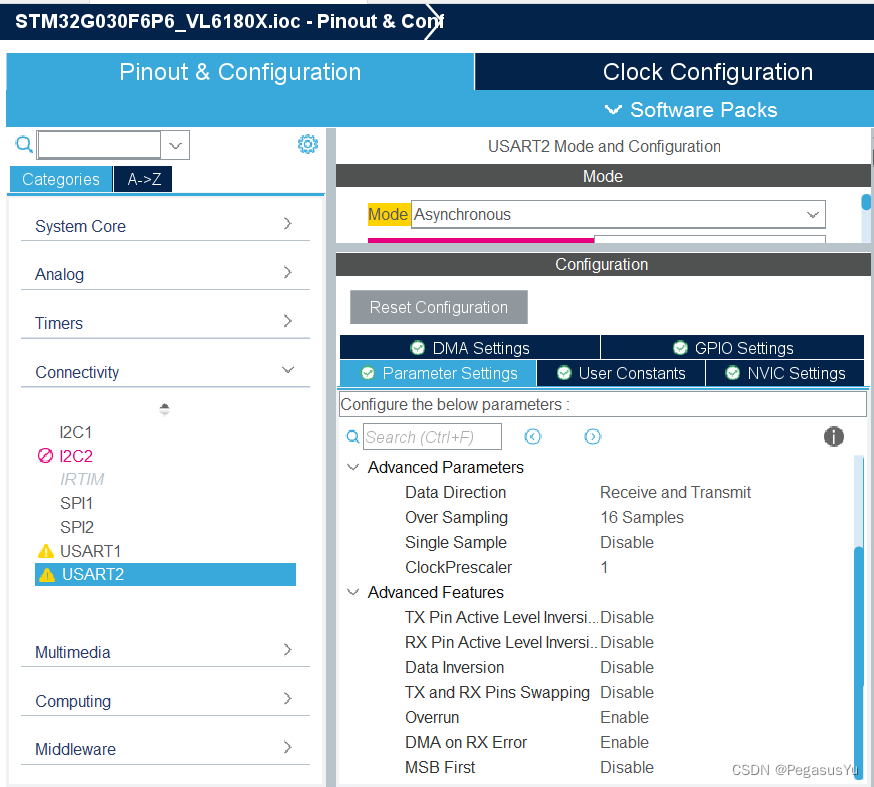874x787 pixels.
Task: Go to next search result arrow
Action: [593, 436]
